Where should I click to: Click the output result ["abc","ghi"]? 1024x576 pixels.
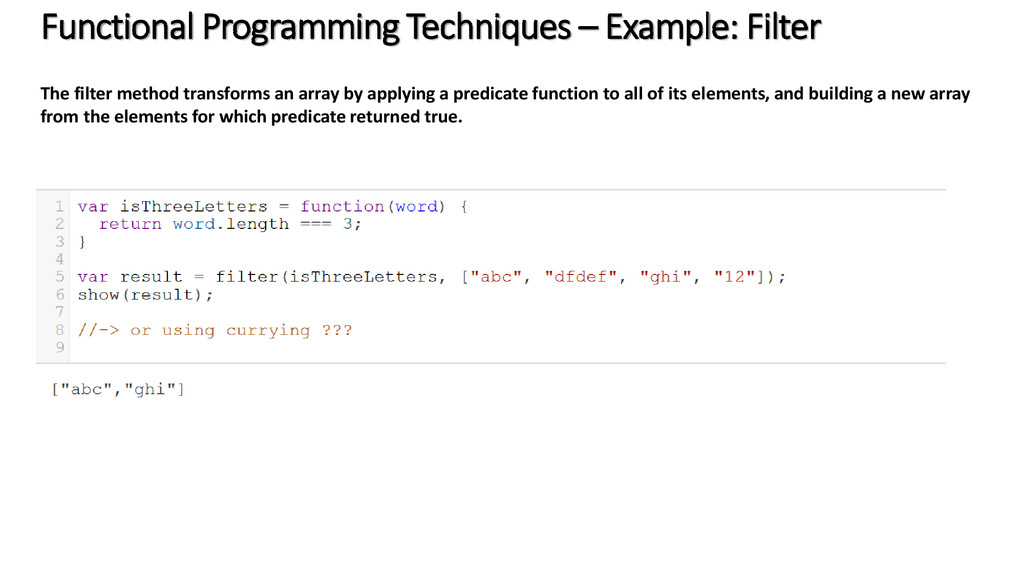coord(118,390)
